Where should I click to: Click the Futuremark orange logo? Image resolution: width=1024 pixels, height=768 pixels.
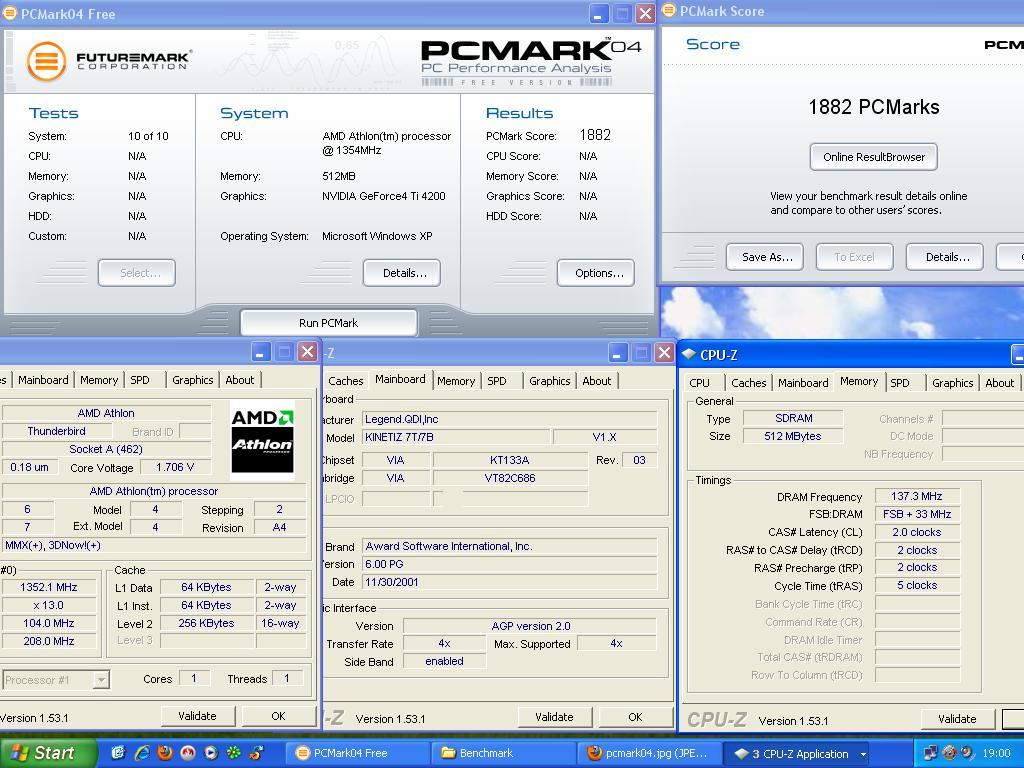pyautogui.click(x=46, y=61)
